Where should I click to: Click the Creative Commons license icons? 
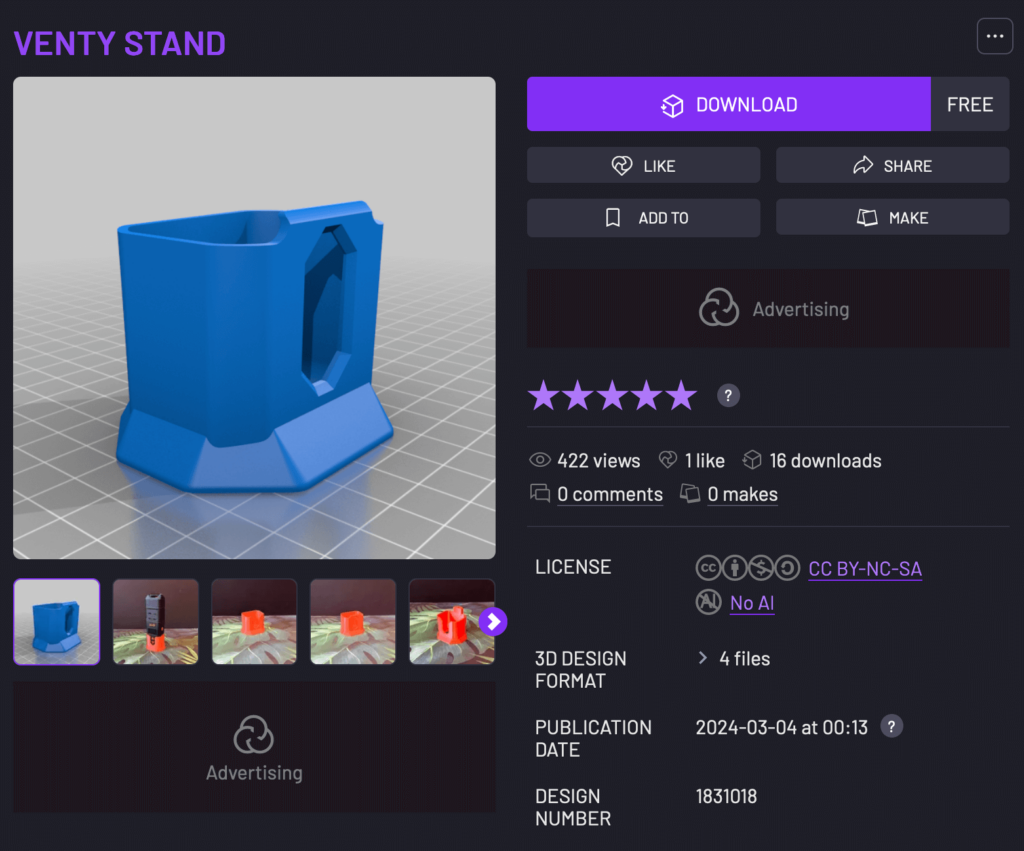pos(748,568)
